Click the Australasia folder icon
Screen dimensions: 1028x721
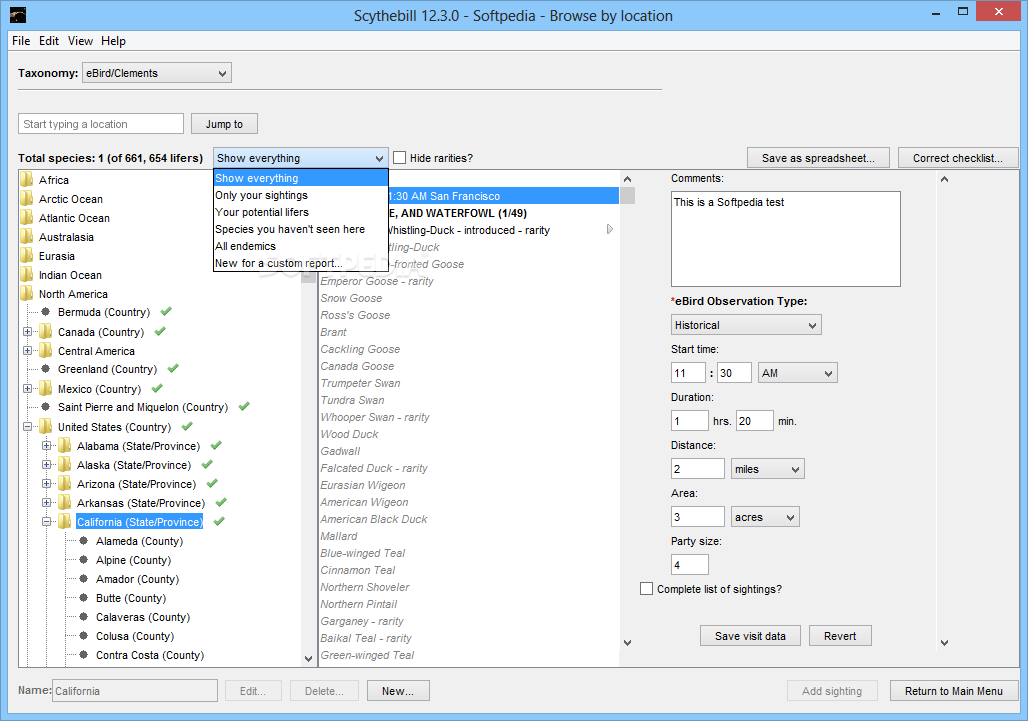(26, 237)
